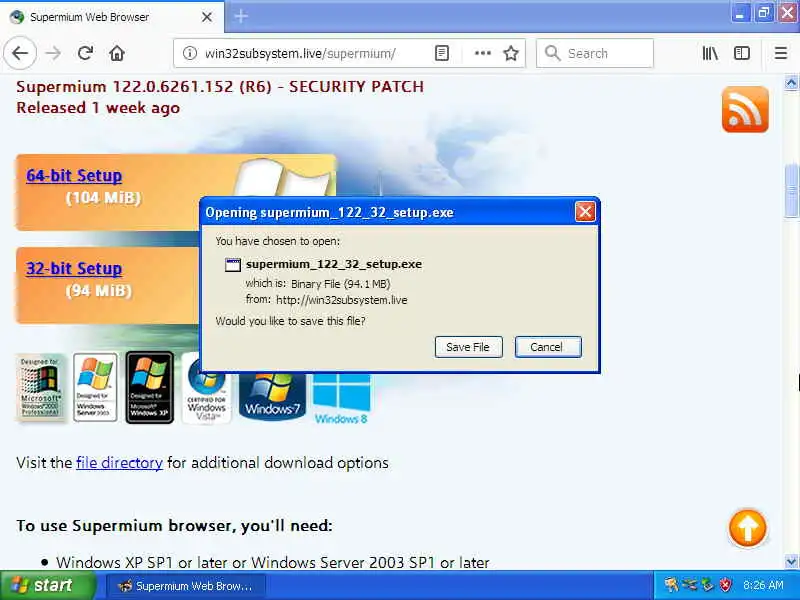Screen dimensions: 800x600
Task: Show site information for win32subsystem.live
Action: [190, 53]
